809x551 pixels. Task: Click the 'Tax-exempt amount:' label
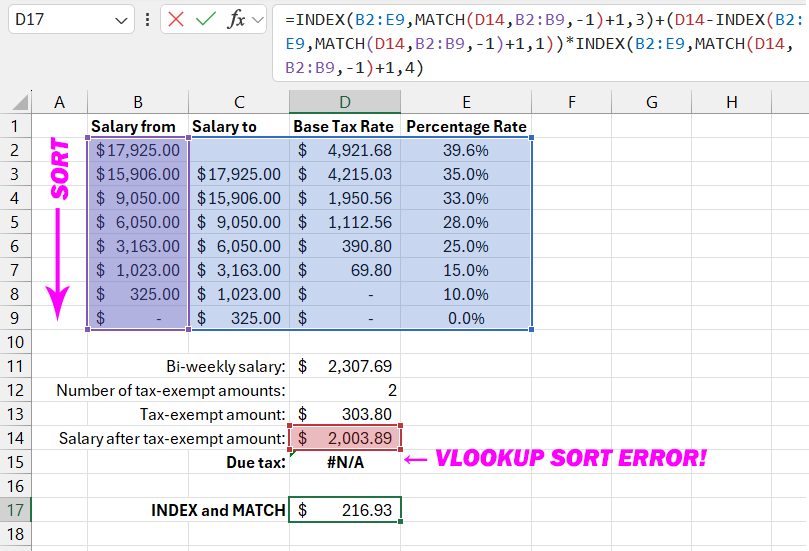tap(213, 414)
